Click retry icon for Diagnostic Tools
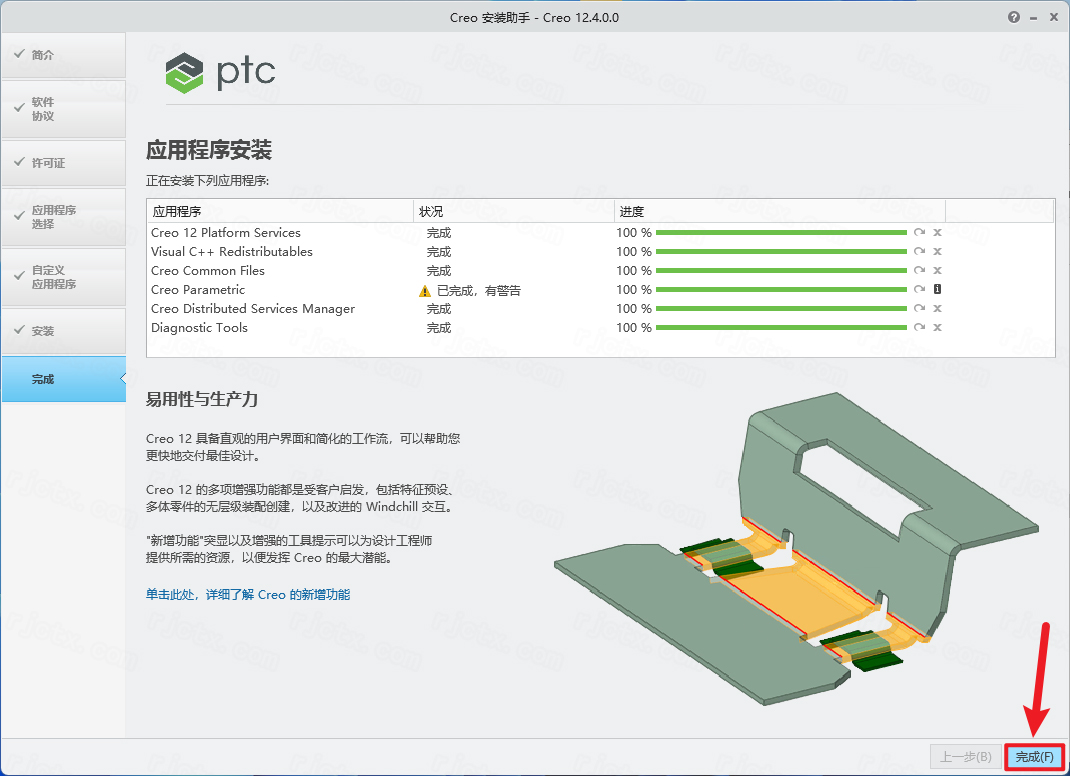The width and height of the screenshot is (1070, 776). click(x=919, y=328)
